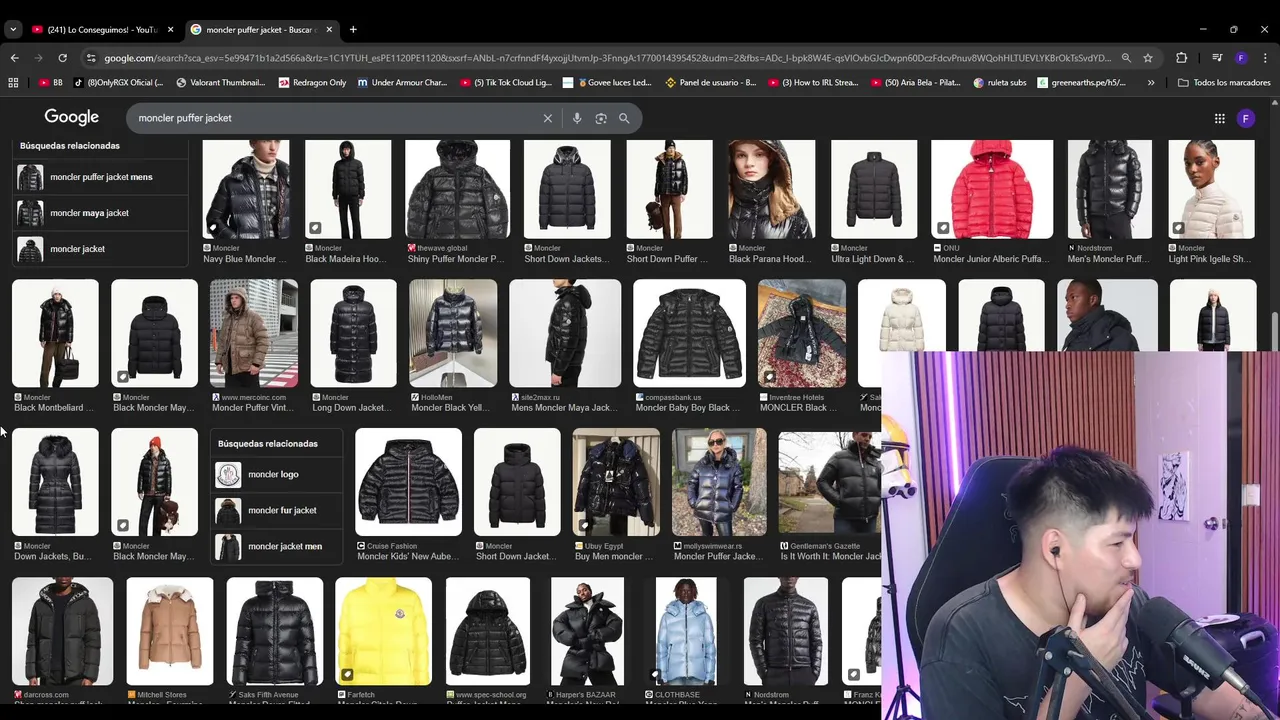Open the media control icon in toolbar

click(x=1217, y=58)
